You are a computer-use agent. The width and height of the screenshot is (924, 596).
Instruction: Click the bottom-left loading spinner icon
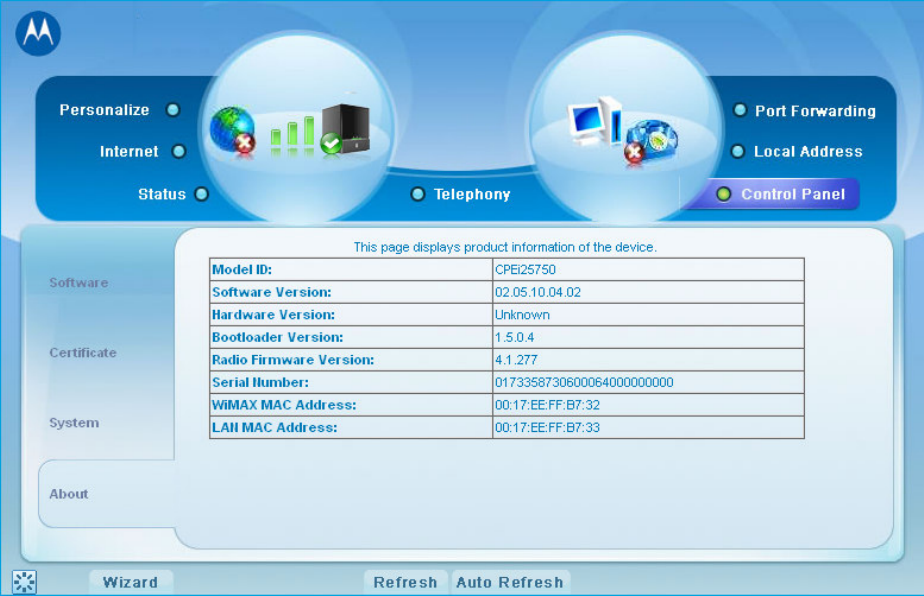pyautogui.click(x=24, y=582)
